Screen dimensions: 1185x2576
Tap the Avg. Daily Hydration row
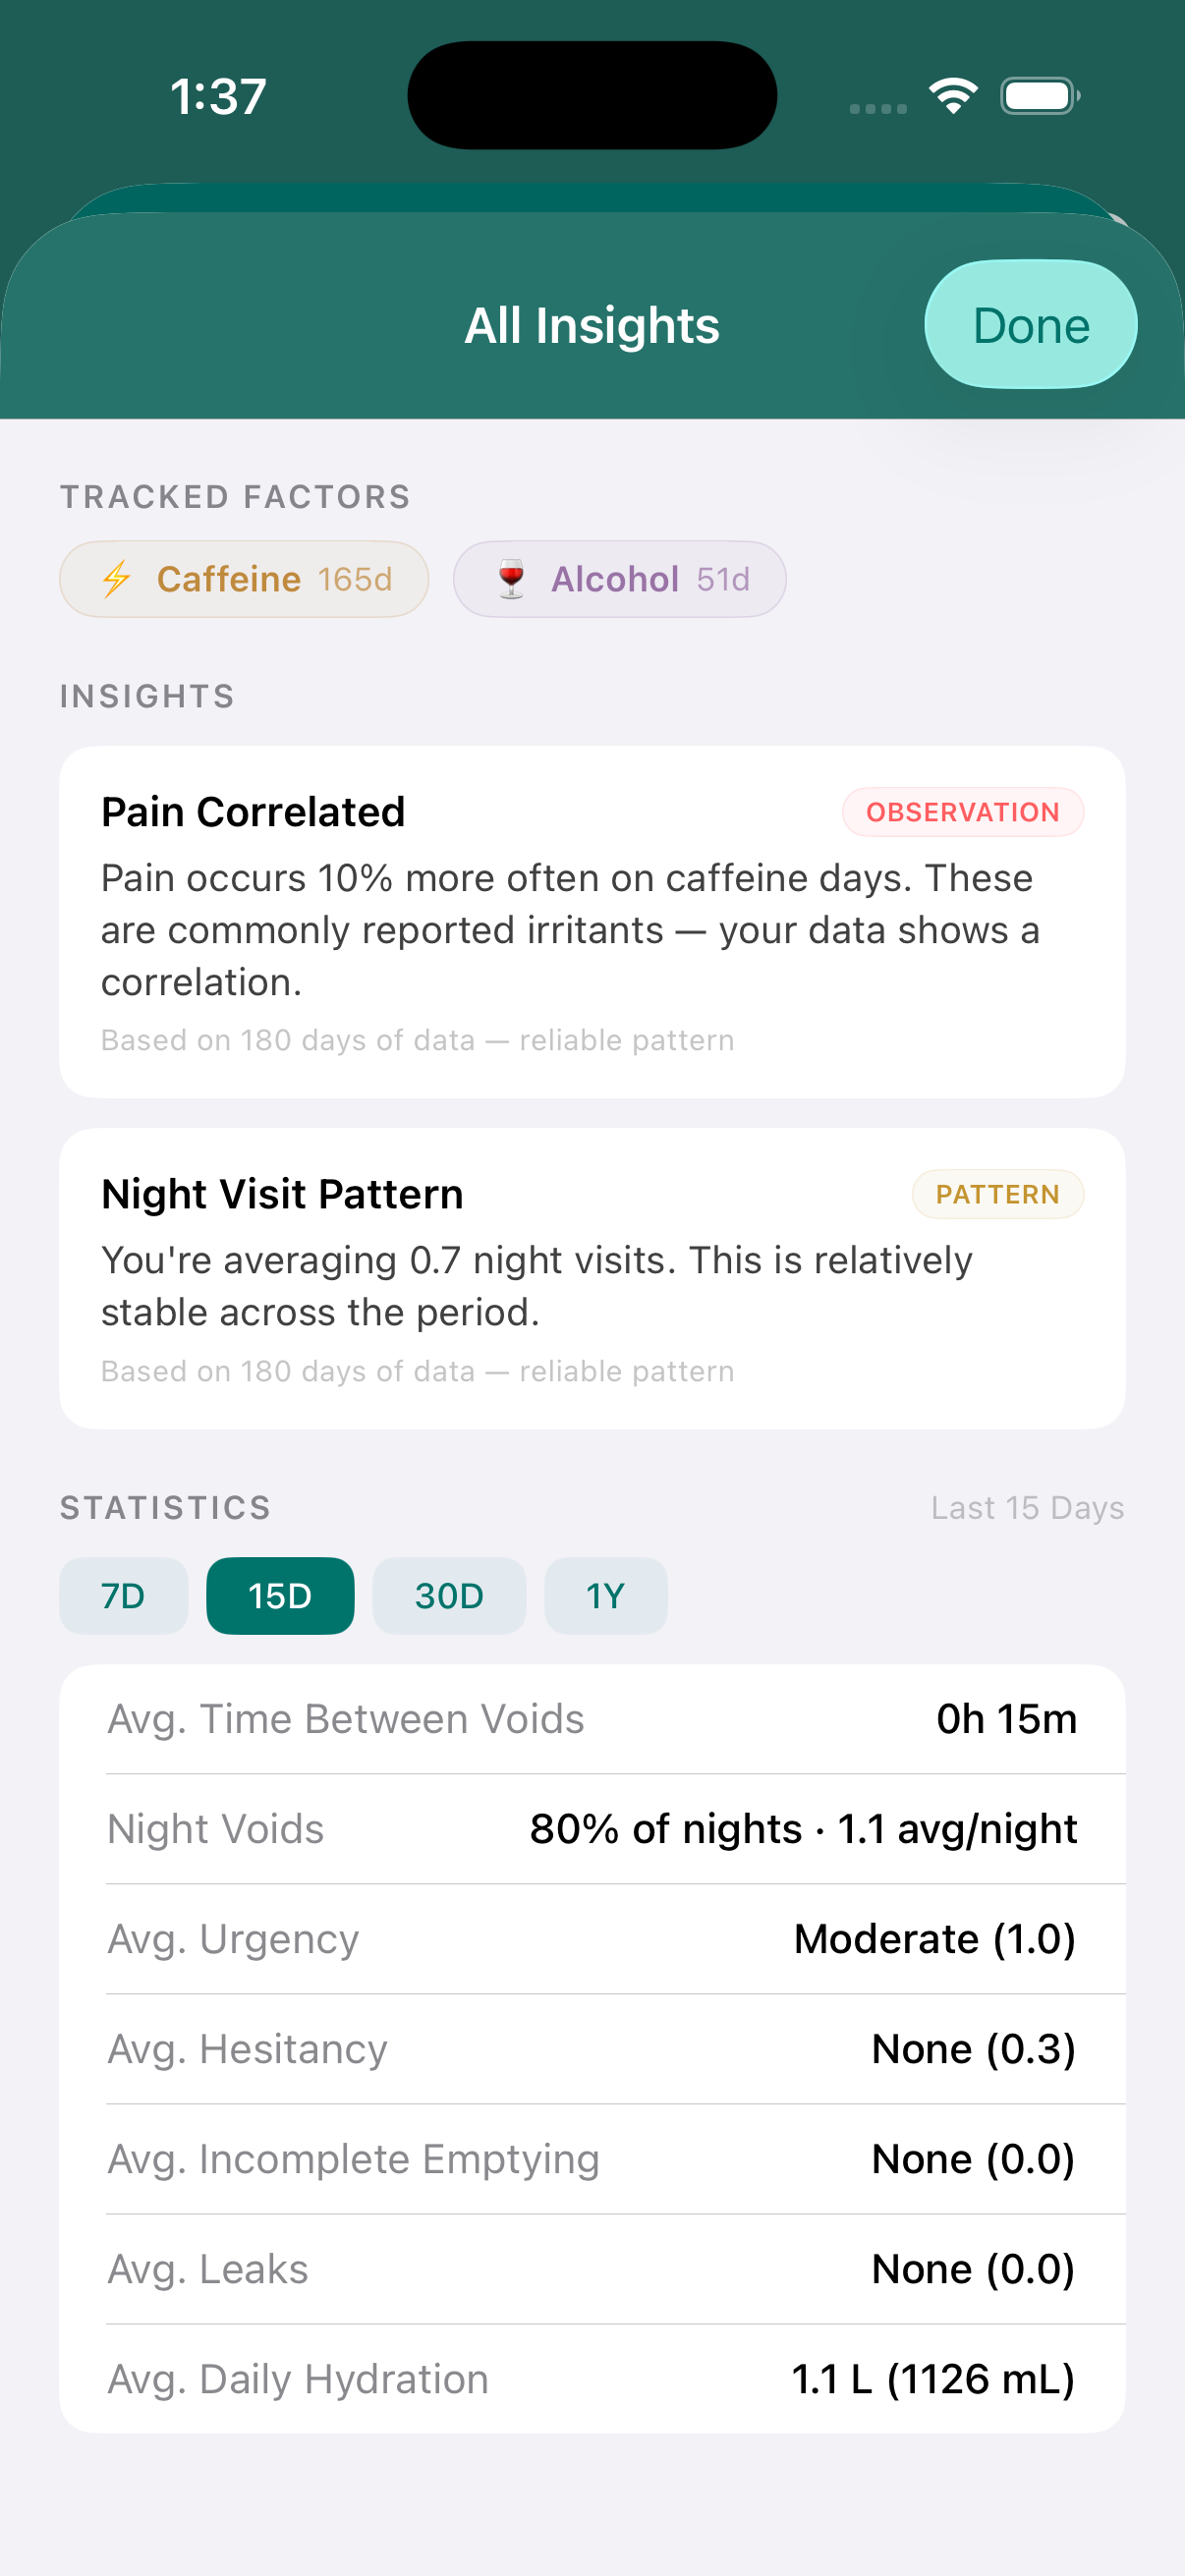point(592,2379)
